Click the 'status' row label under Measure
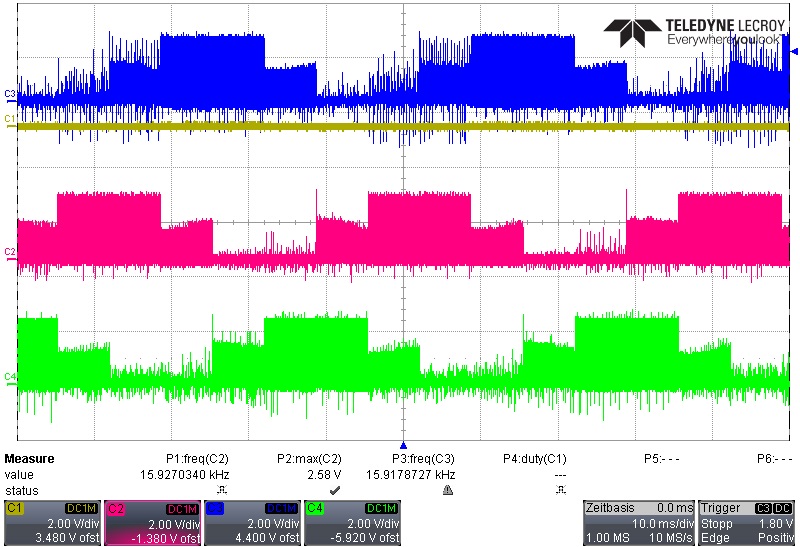Viewport: 800px width, 547px height. [21, 490]
